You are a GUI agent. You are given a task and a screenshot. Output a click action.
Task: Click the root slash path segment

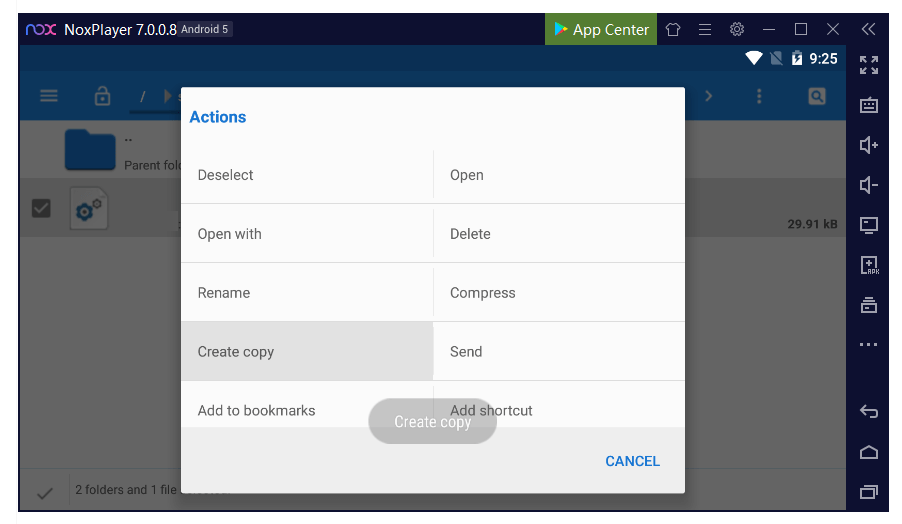click(143, 96)
